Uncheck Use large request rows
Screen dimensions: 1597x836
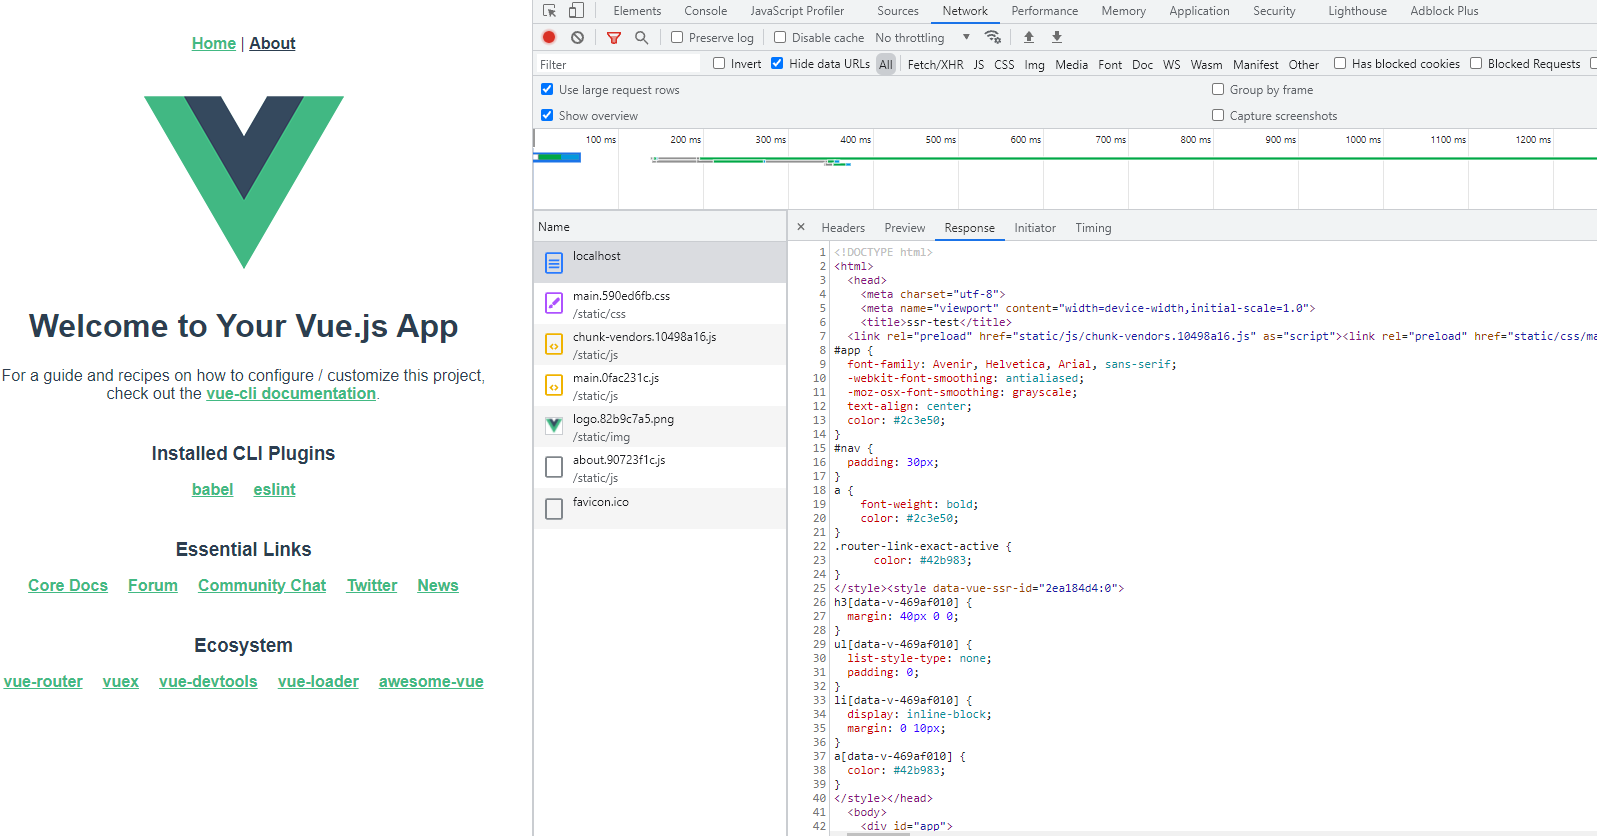547,89
